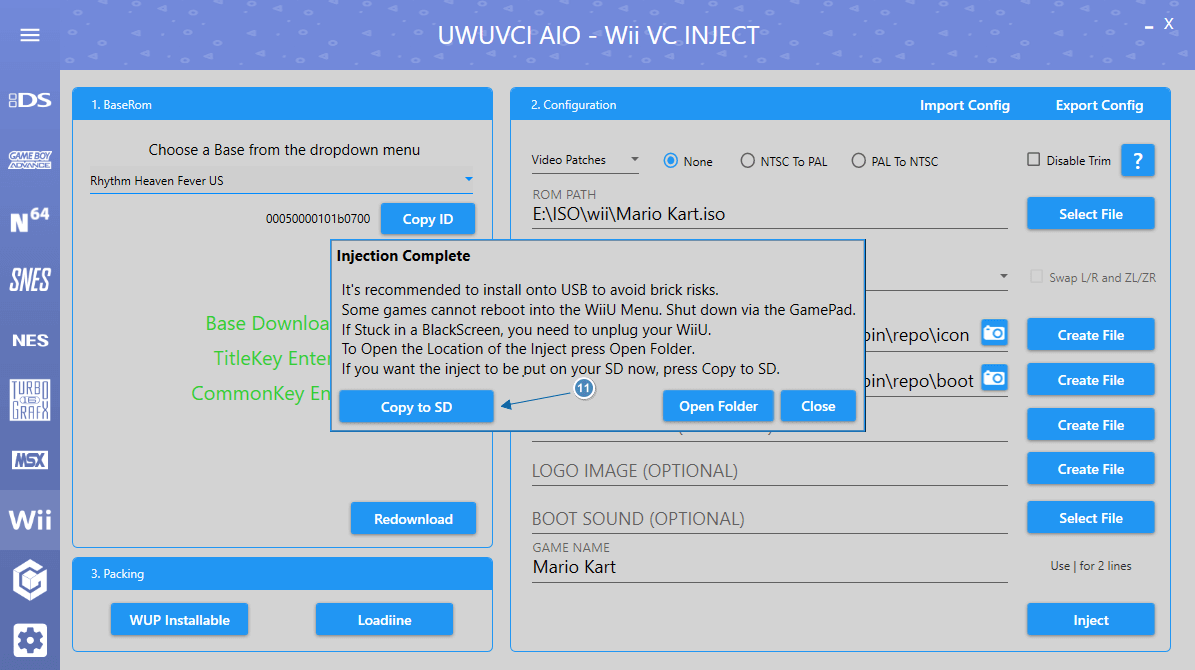The height and width of the screenshot is (670, 1195).
Task: Switch to the GameCube console
Action: pos(30,580)
